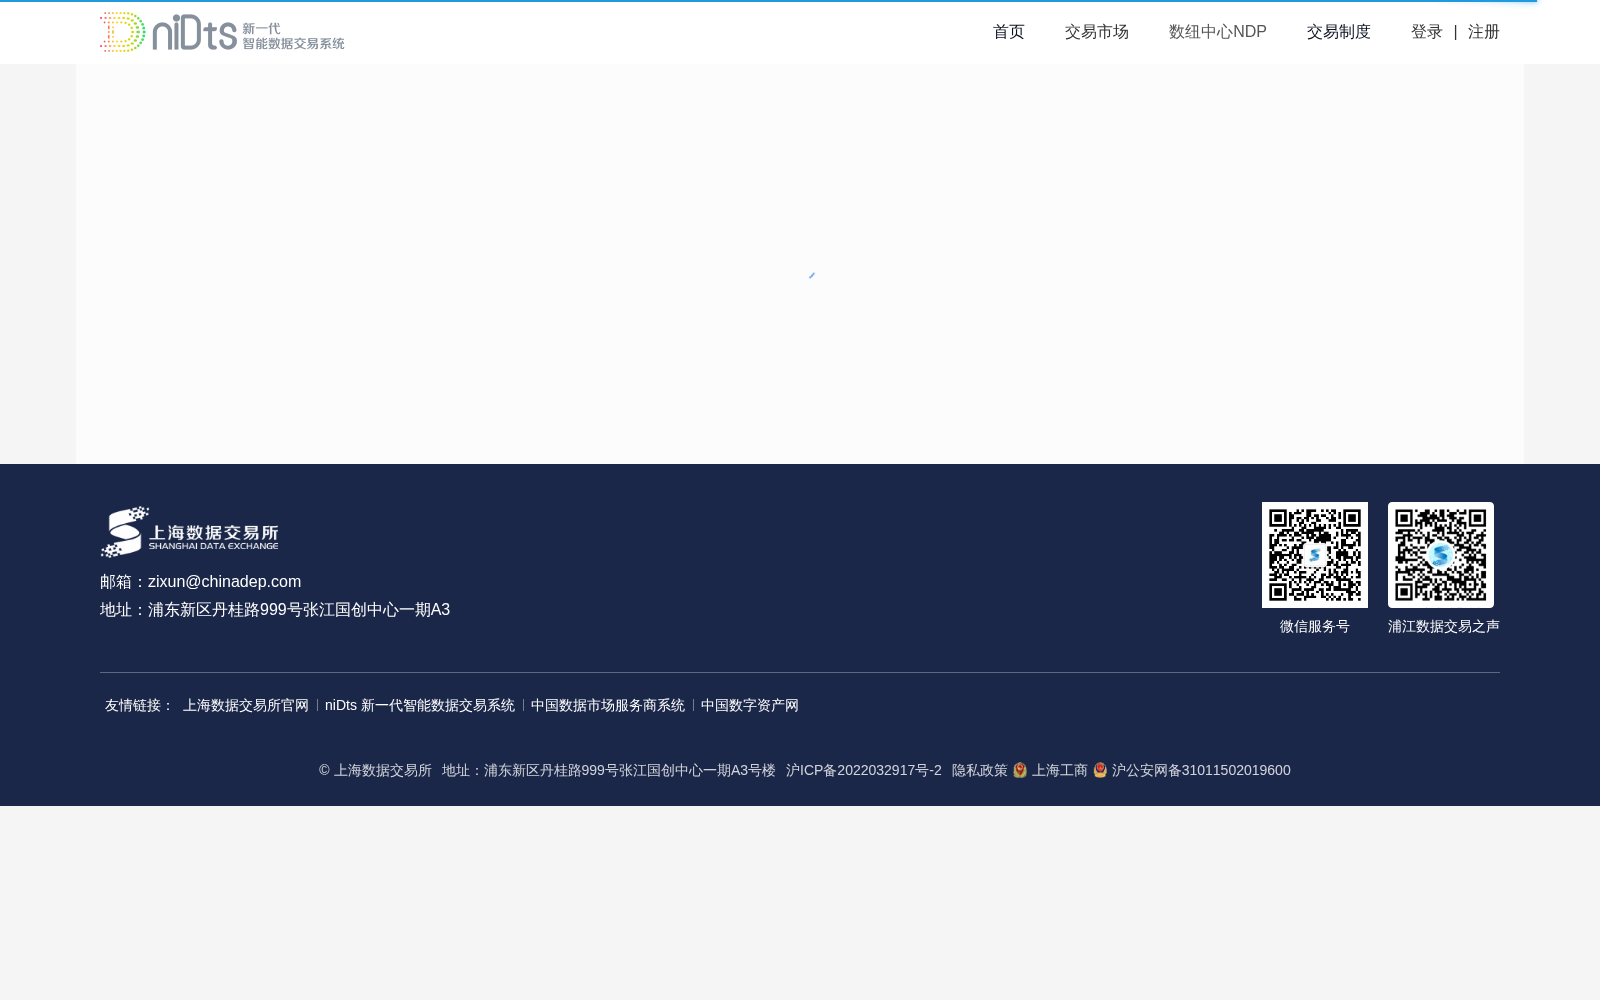This screenshot has width=1600, height=1000.
Task: Click the 上海工商 badge icon
Action: click(1019, 770)
